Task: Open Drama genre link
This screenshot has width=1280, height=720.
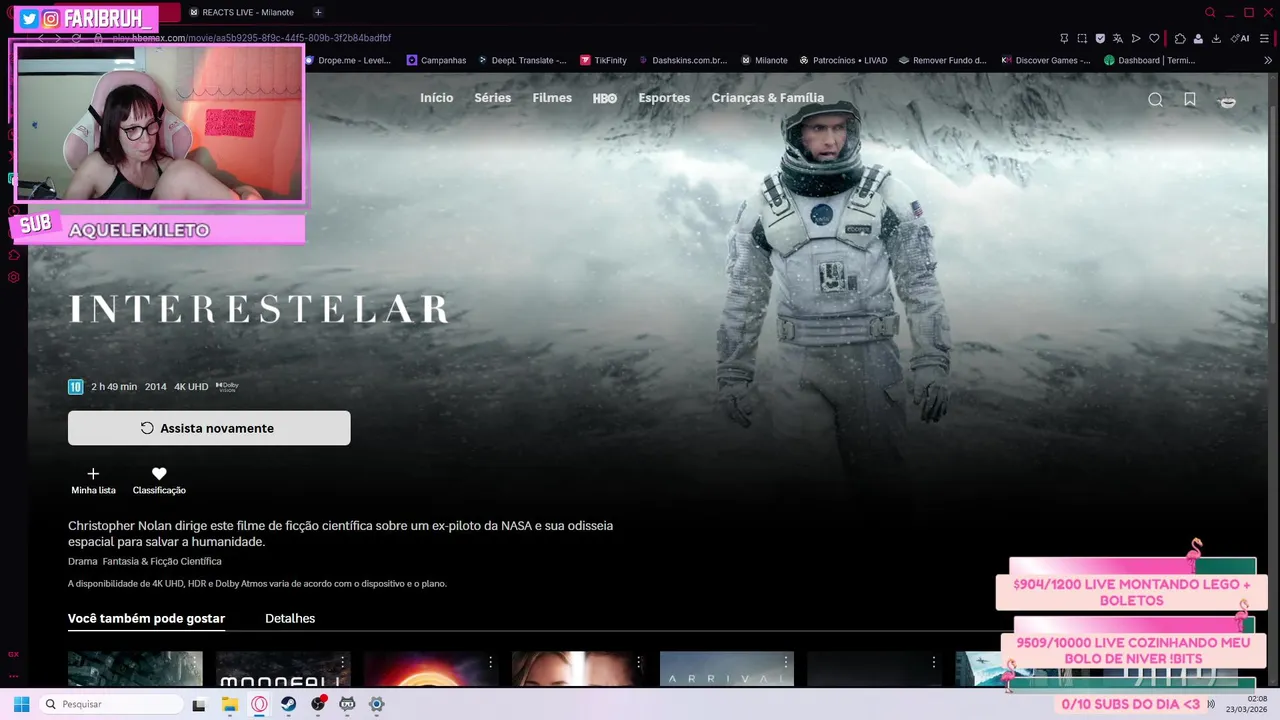Action: (82, 562)
